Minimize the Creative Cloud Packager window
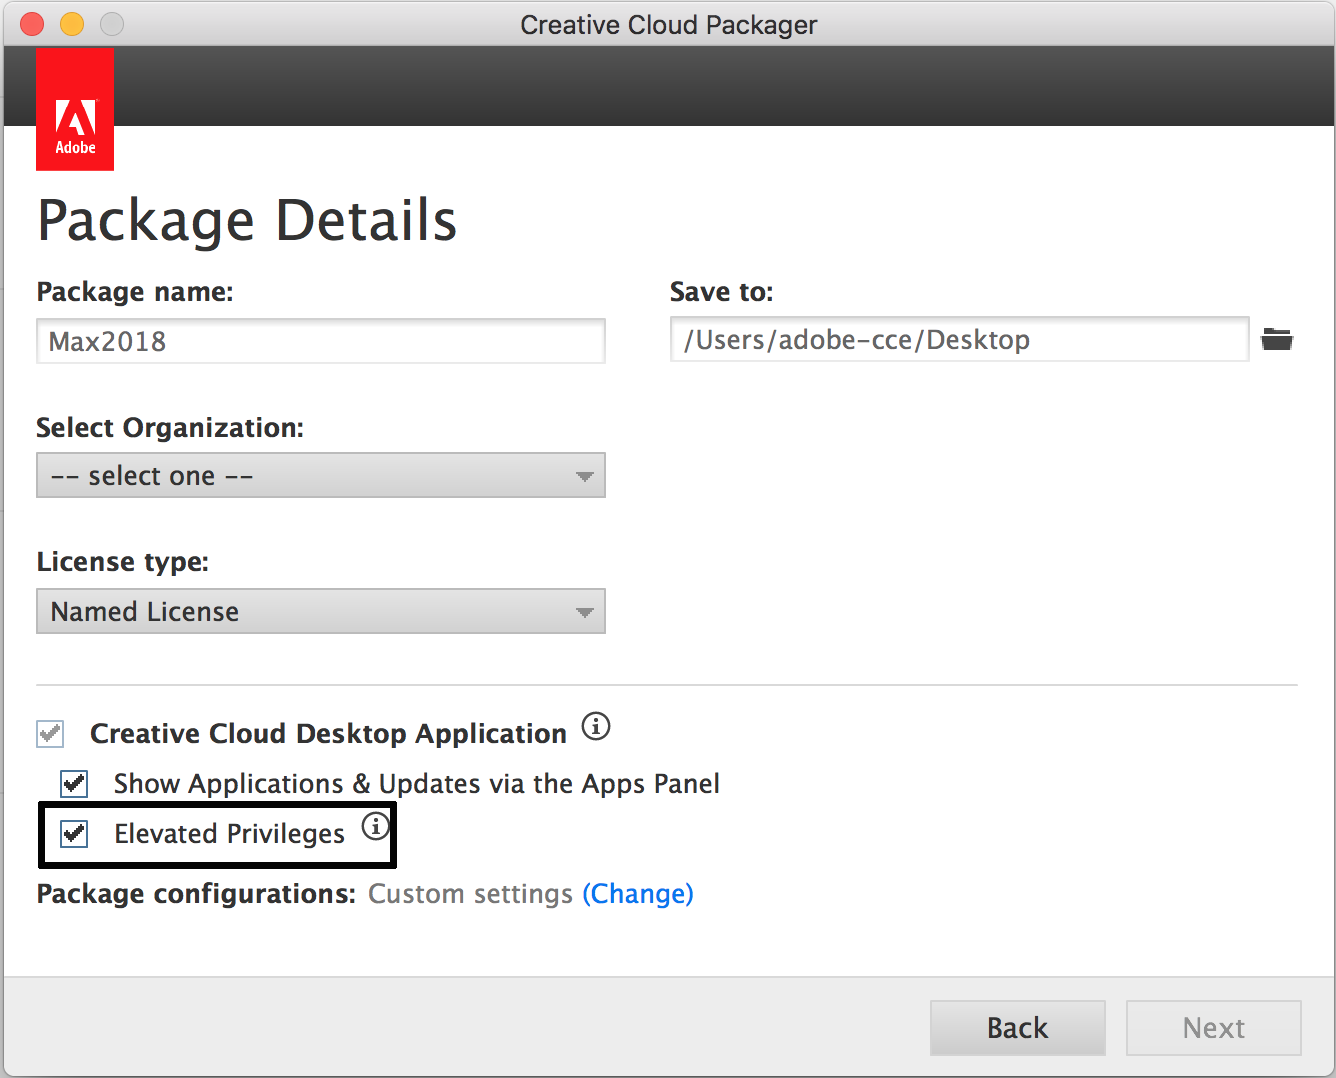Viewport: 1336px width, 1078px height. (x=72, y=24)
